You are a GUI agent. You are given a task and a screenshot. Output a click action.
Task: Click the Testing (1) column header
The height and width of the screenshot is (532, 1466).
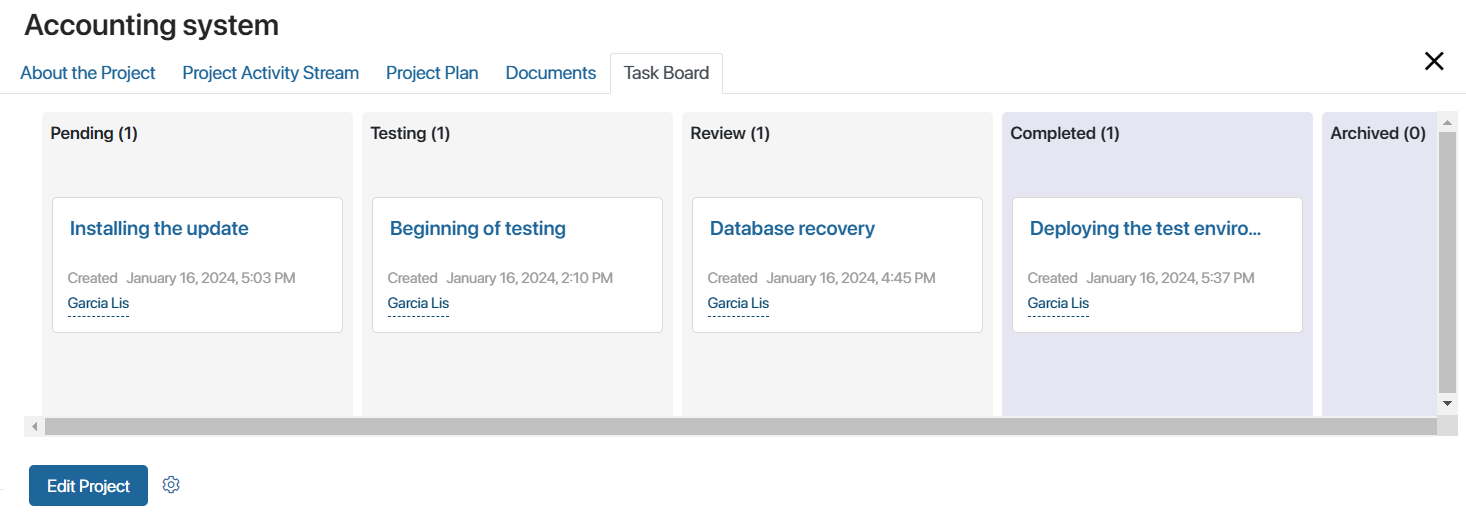[410, 133]
